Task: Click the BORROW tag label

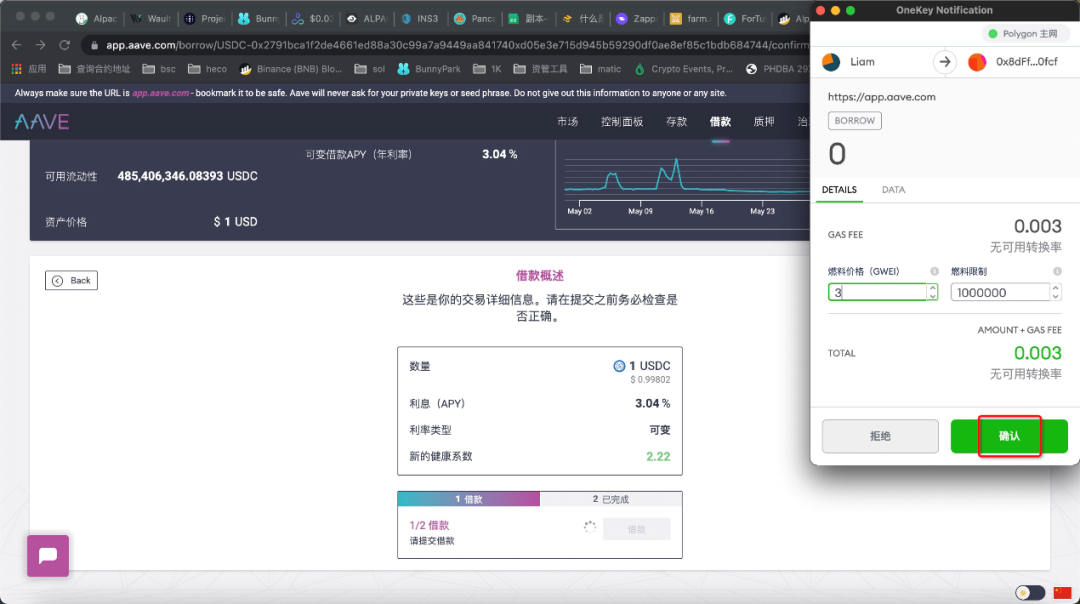Action: click(x=855, y=121)
